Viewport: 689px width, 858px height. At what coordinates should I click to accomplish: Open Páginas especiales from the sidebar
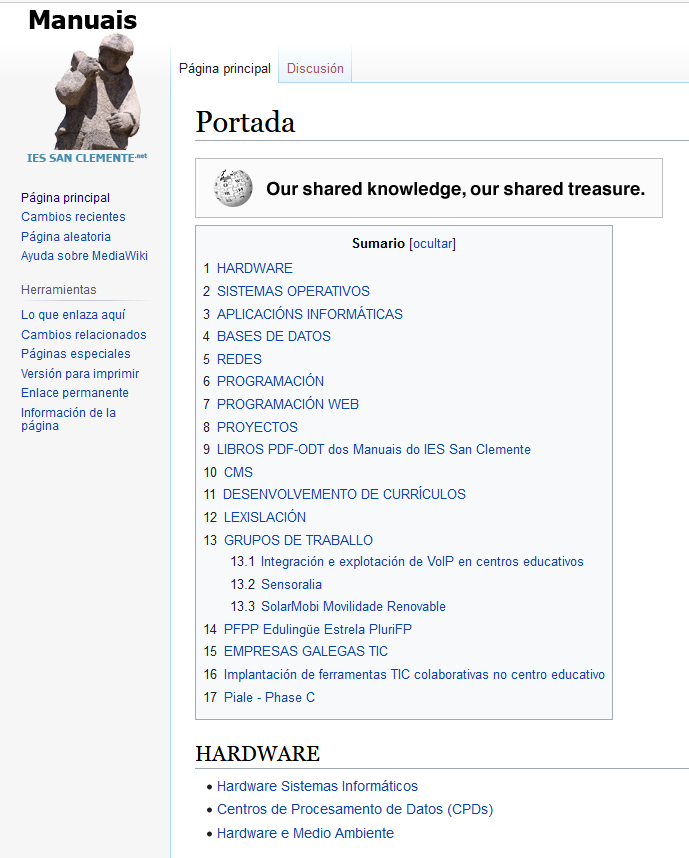point(75,354)
